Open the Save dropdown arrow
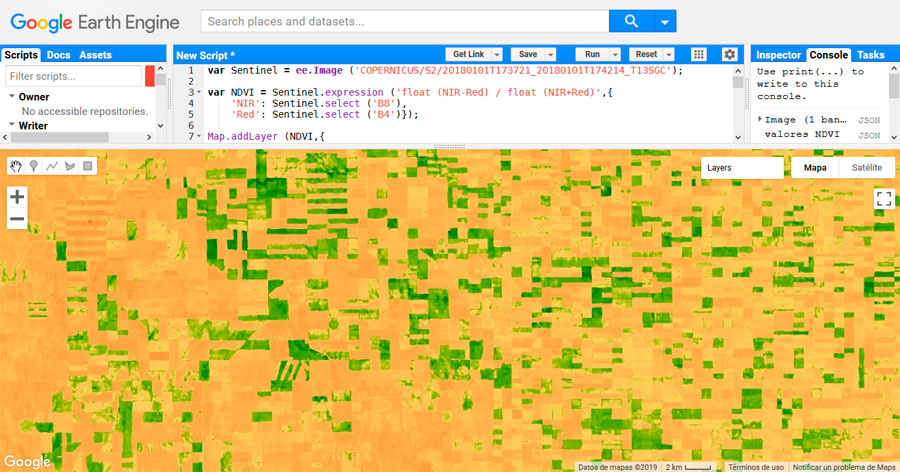The height and width of the screenshot is (472, 900). 550,55
